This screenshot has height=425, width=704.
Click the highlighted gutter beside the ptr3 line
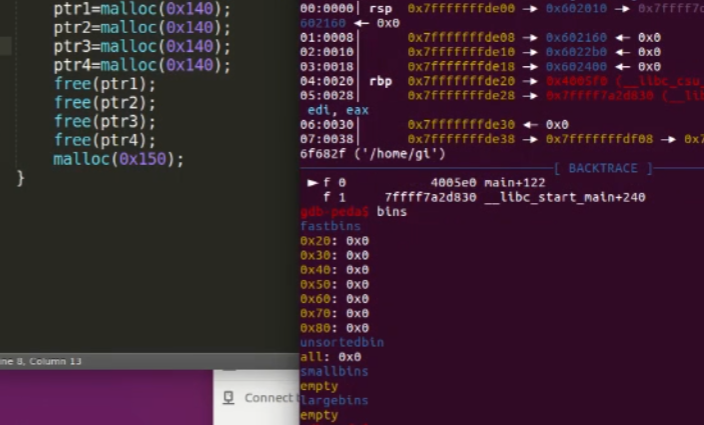(6, 46)
